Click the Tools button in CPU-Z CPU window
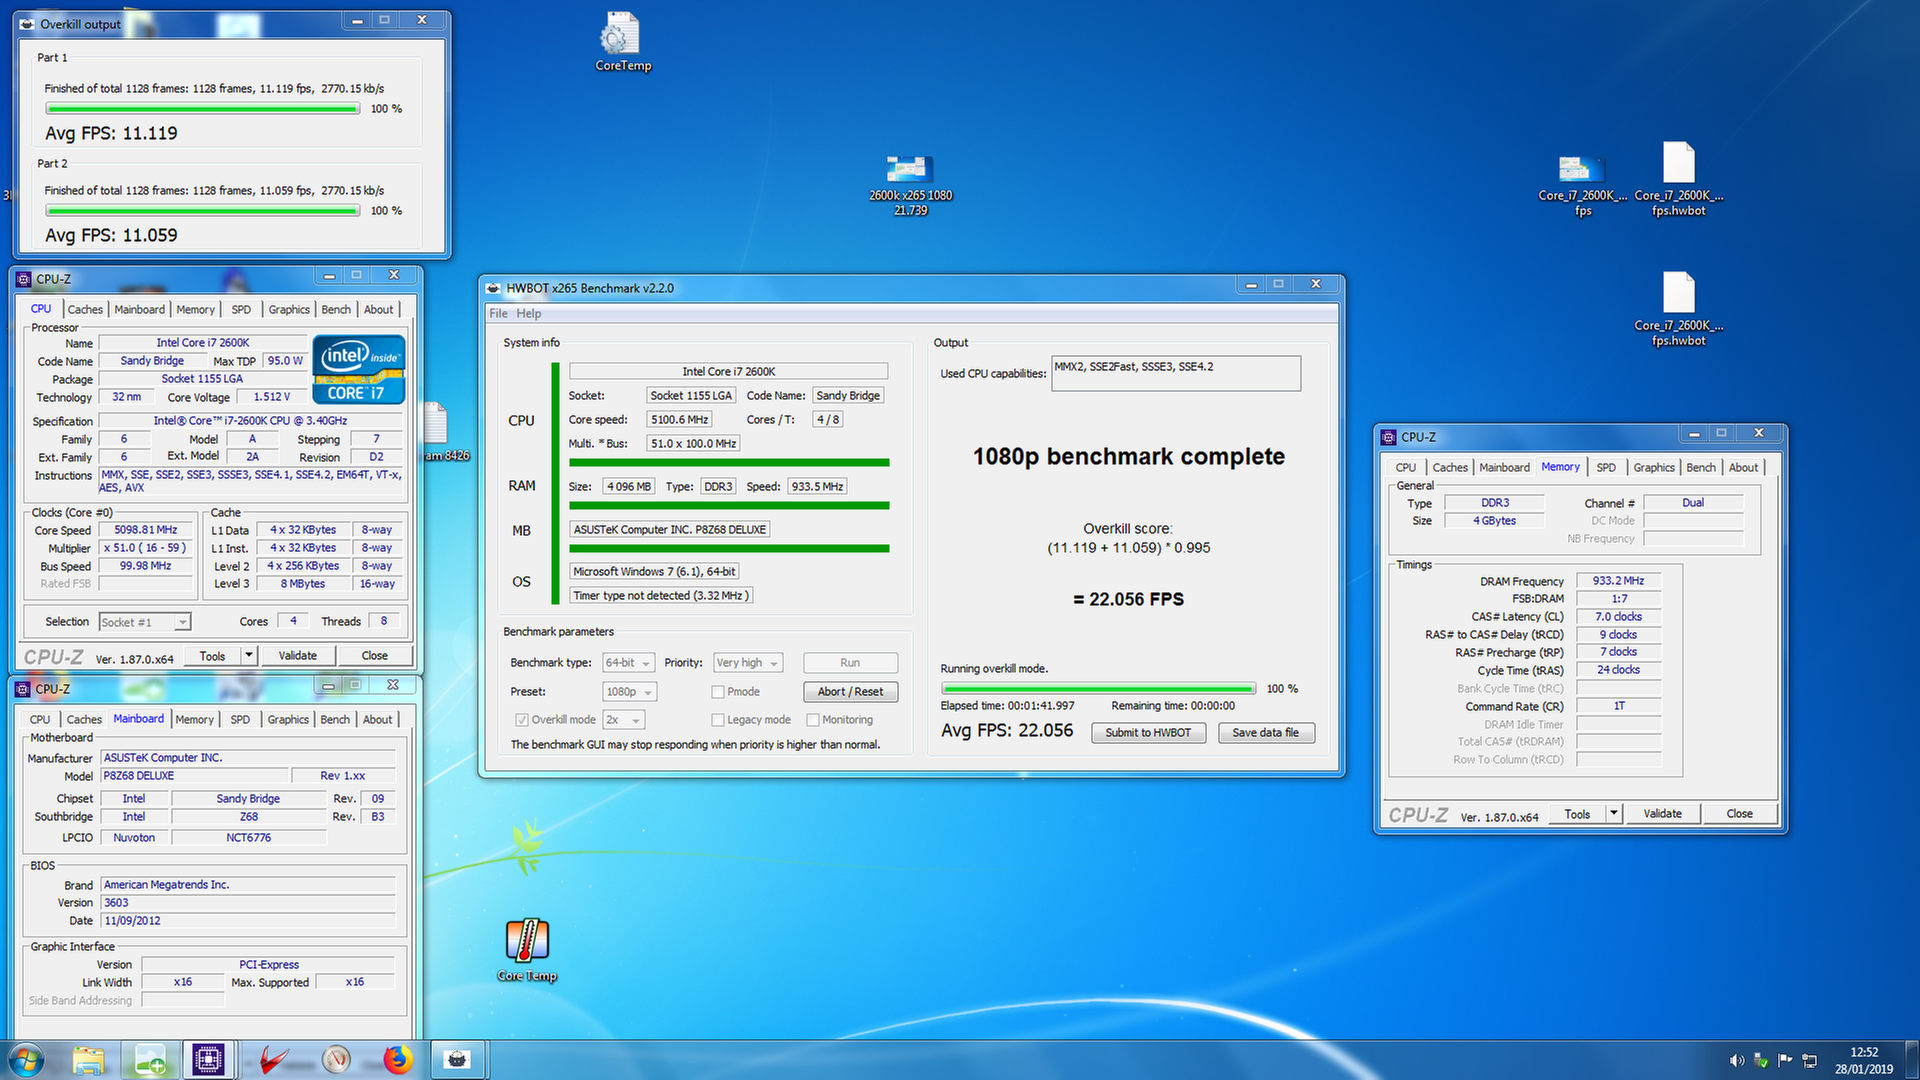The image size is (1920, 1080). 212,656
